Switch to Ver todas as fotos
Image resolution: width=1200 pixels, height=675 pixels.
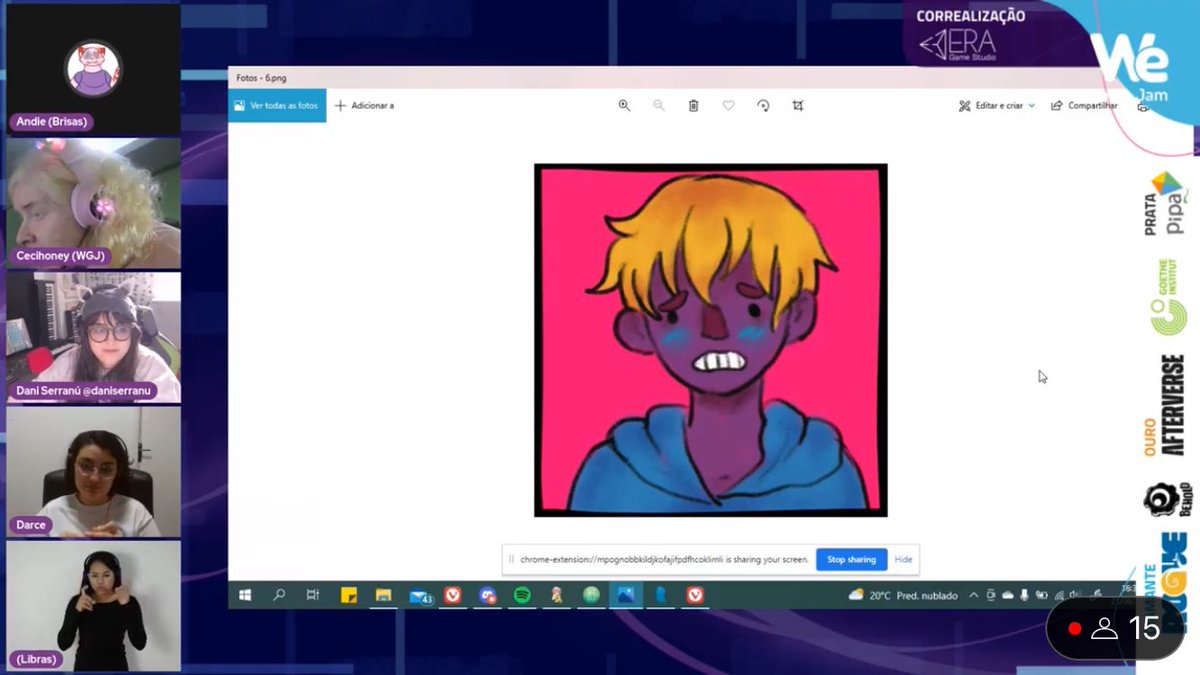[275, 104]
